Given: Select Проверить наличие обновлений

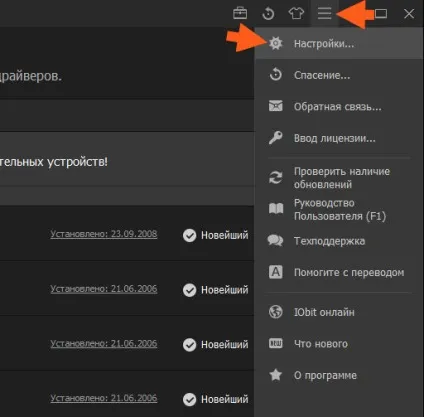Looking at the screenshot, I should [339, 178].
